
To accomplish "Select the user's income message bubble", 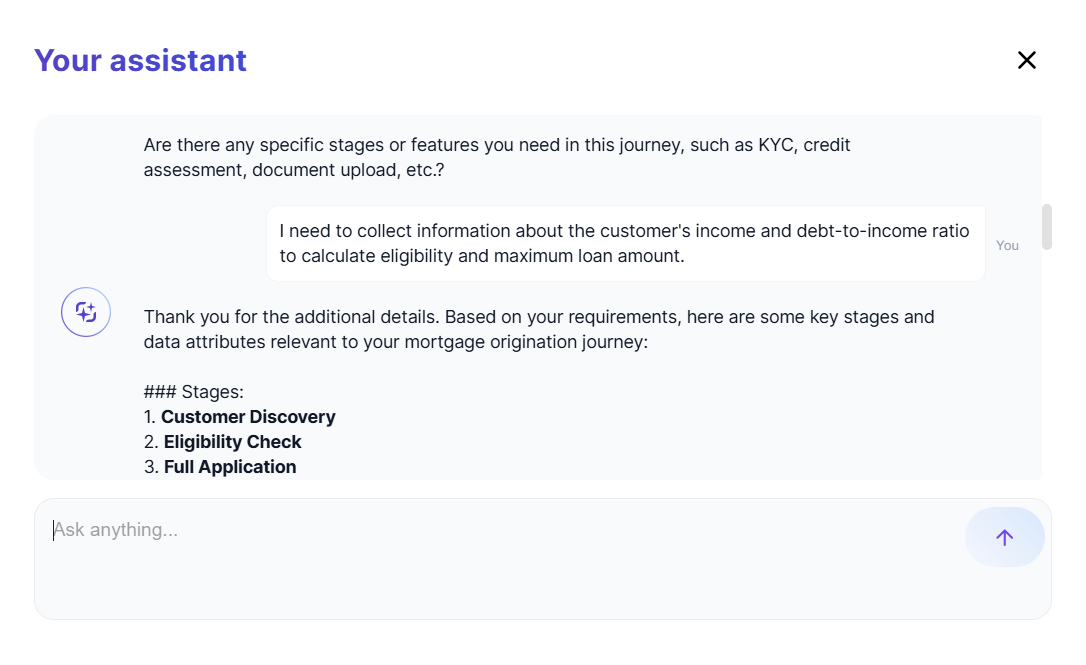I will click(x=625, y=244).
